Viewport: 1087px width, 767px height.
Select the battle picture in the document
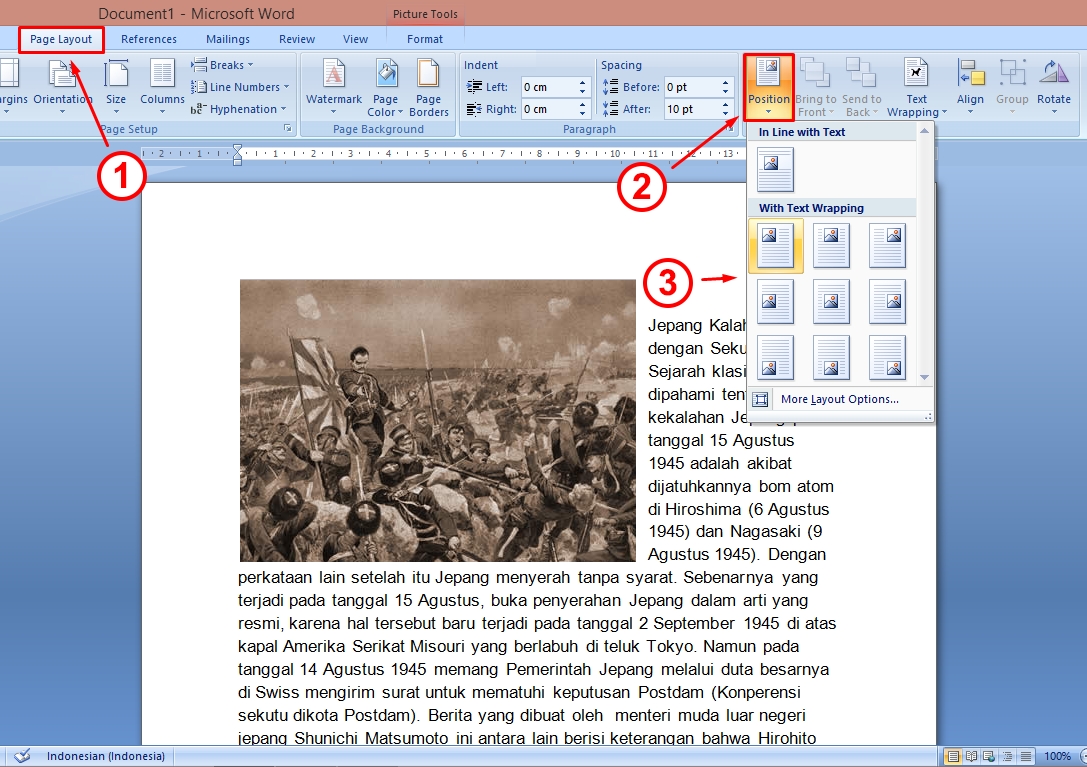[x=437, y=420]
